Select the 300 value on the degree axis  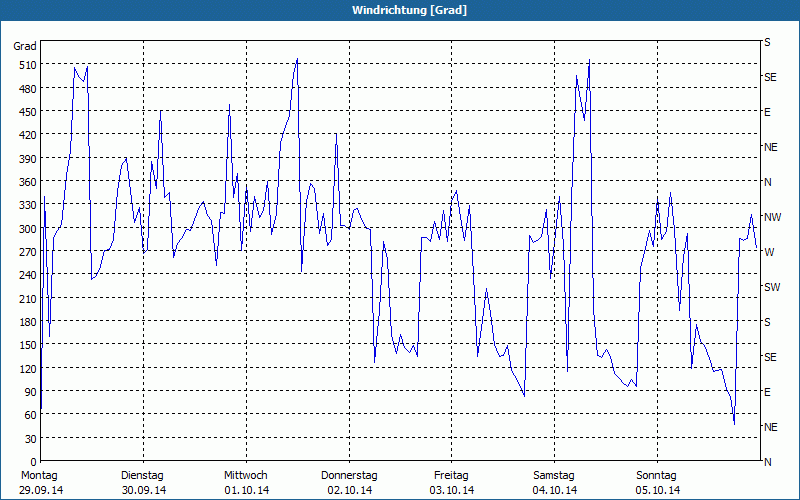28,229
